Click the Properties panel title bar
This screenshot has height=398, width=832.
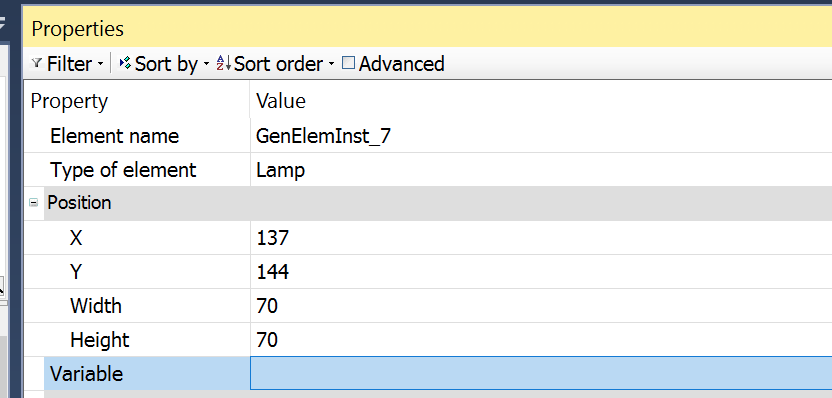coord(427,28)
